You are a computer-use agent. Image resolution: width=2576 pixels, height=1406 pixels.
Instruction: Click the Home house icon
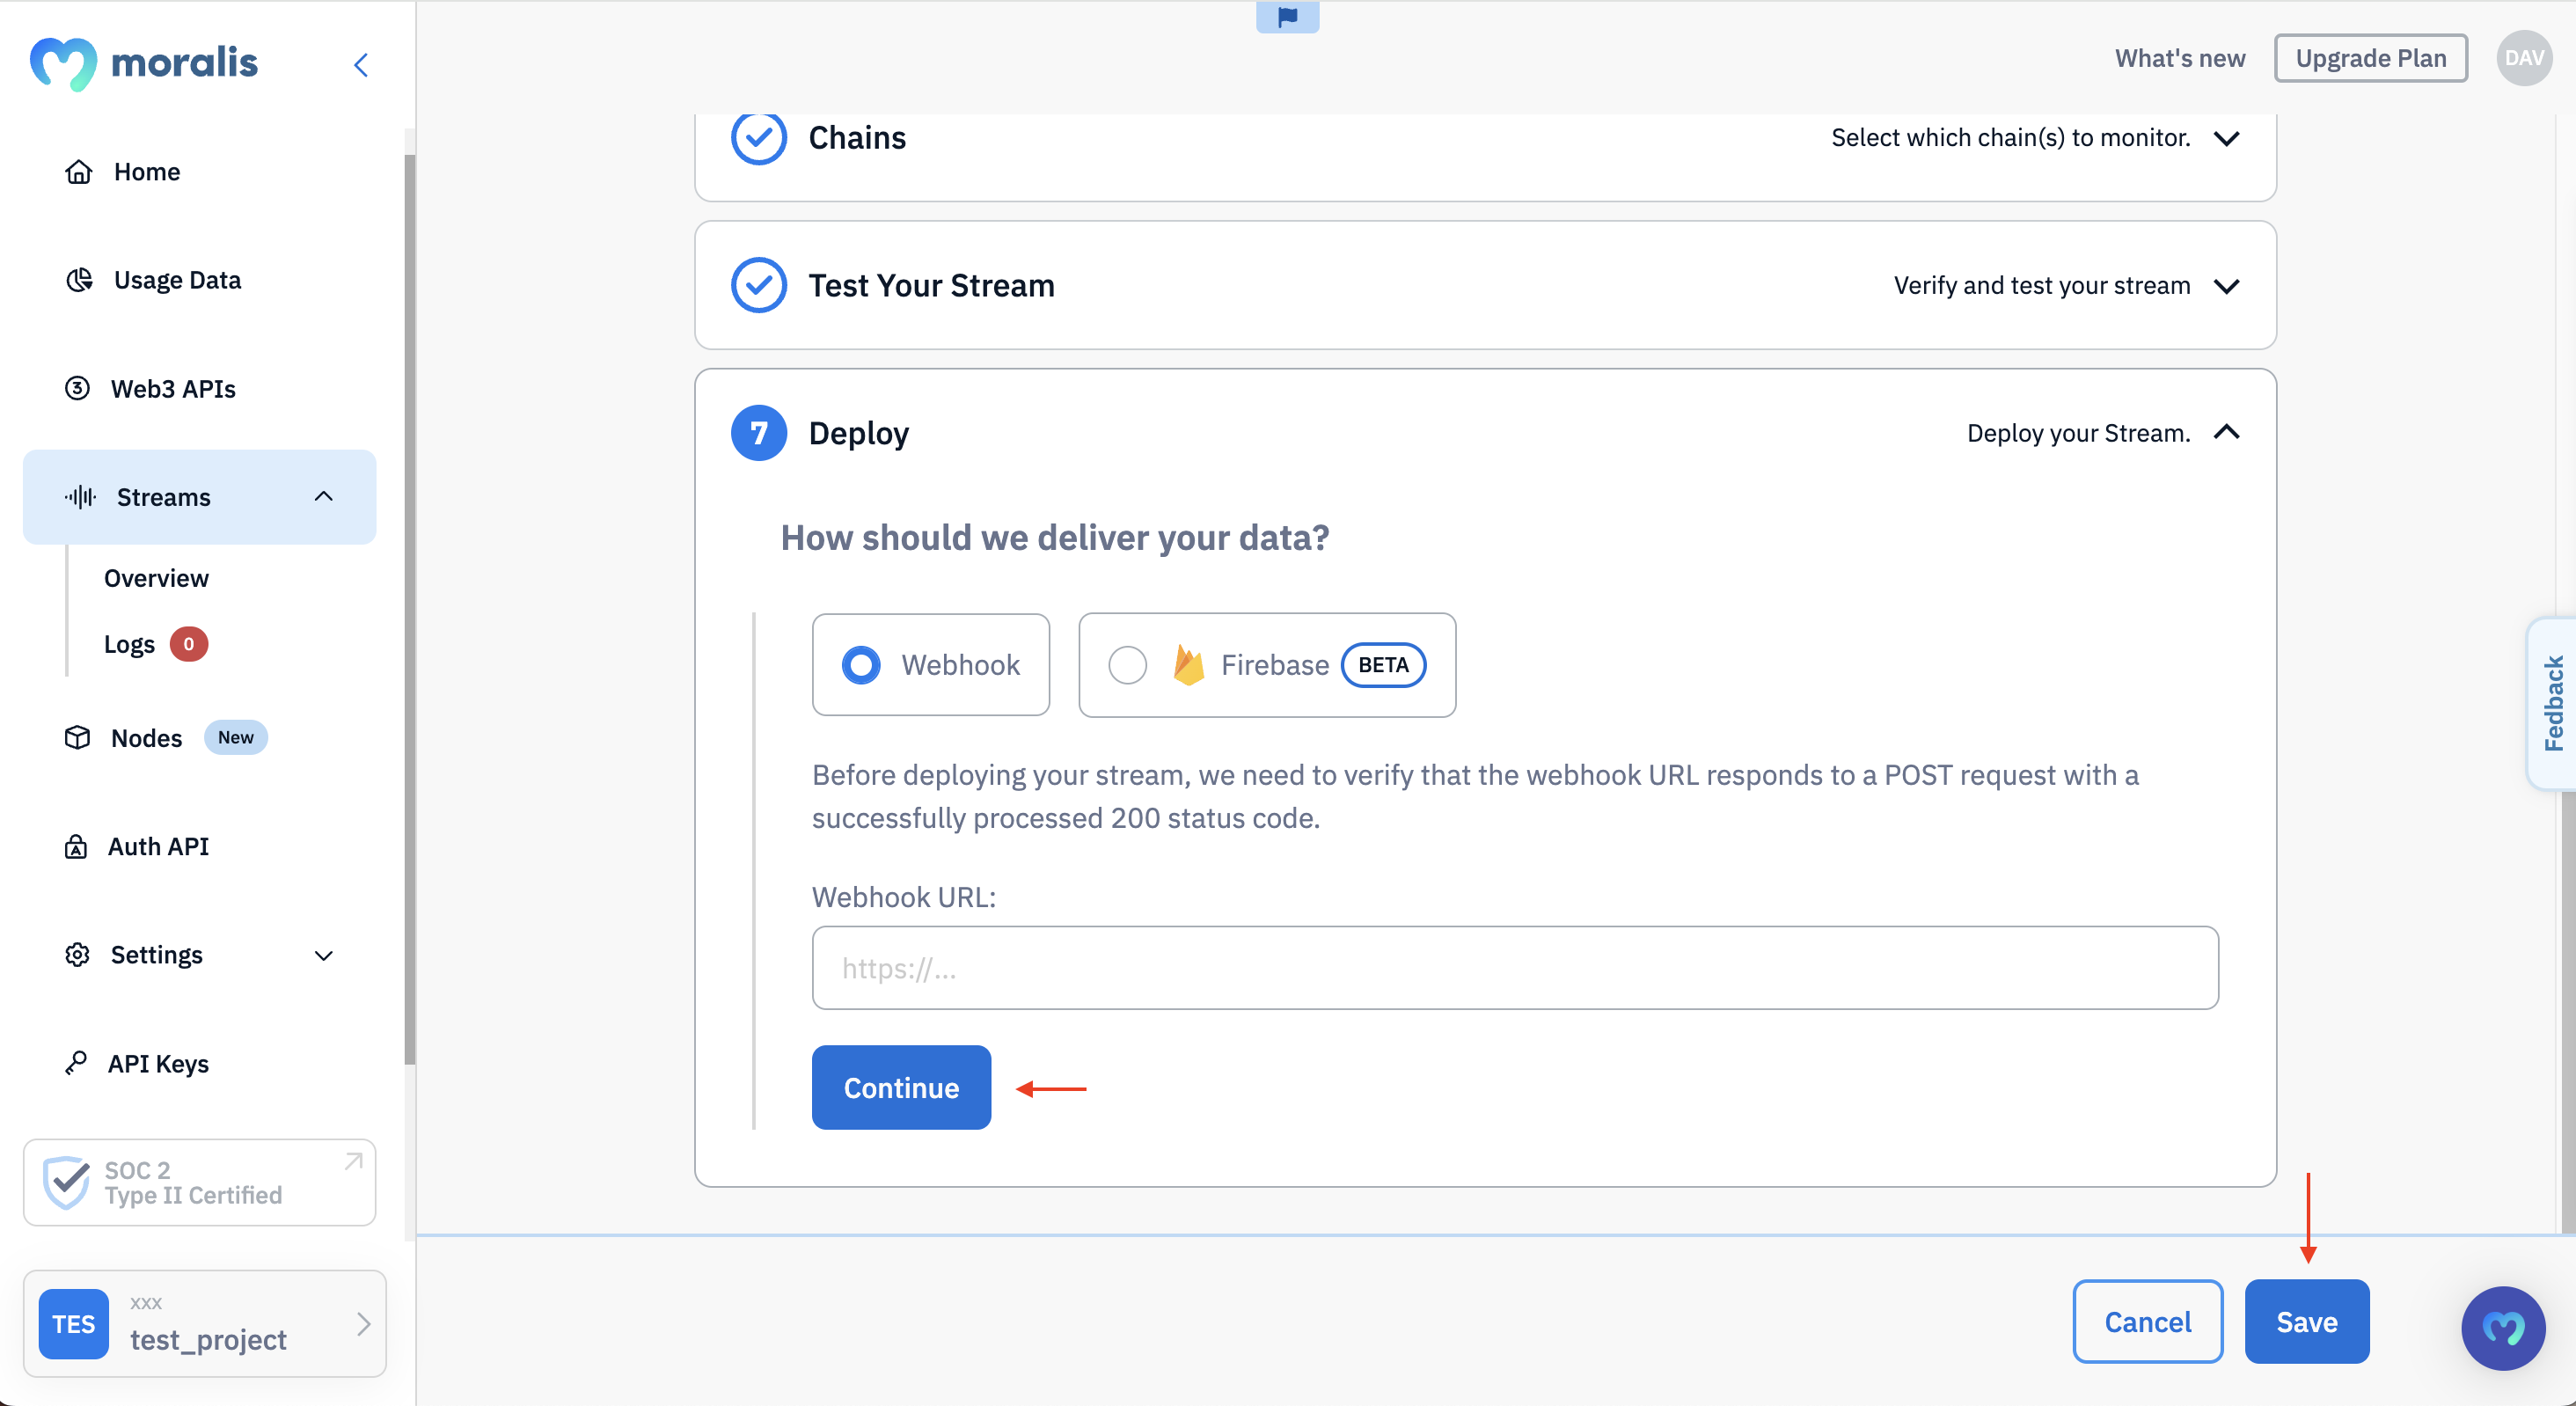pos(79,172)
